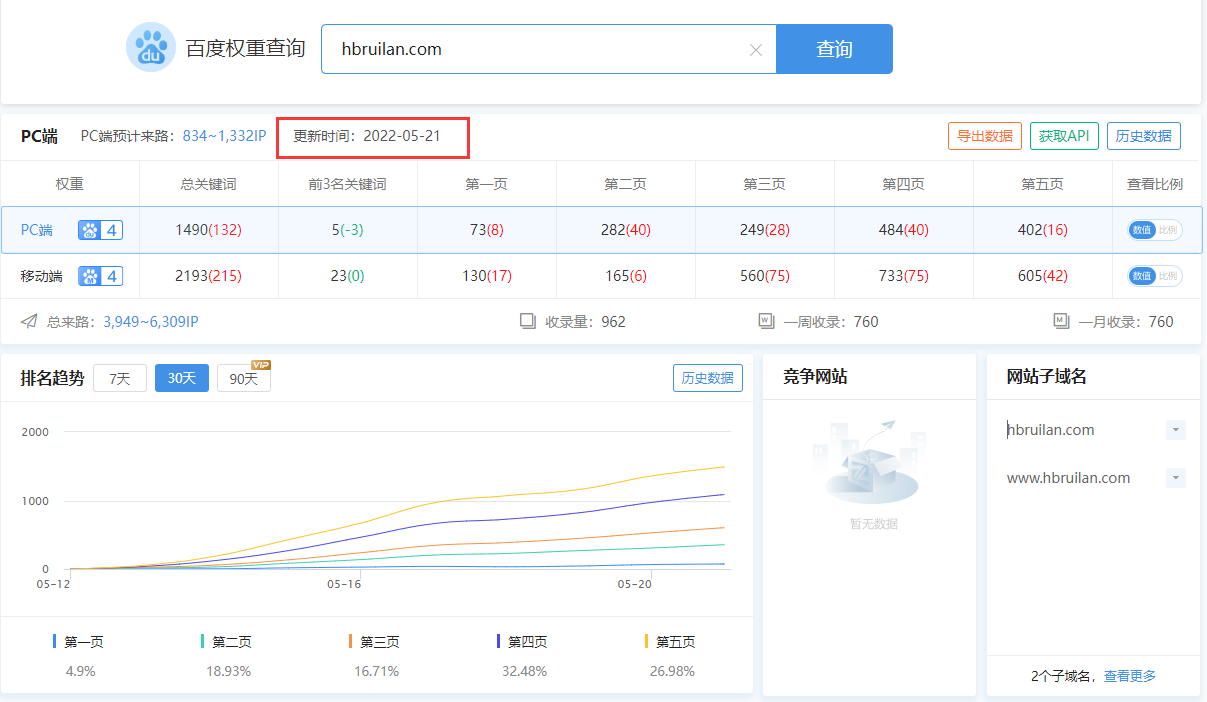Click the 一周收录 icon

click(767, 322)
